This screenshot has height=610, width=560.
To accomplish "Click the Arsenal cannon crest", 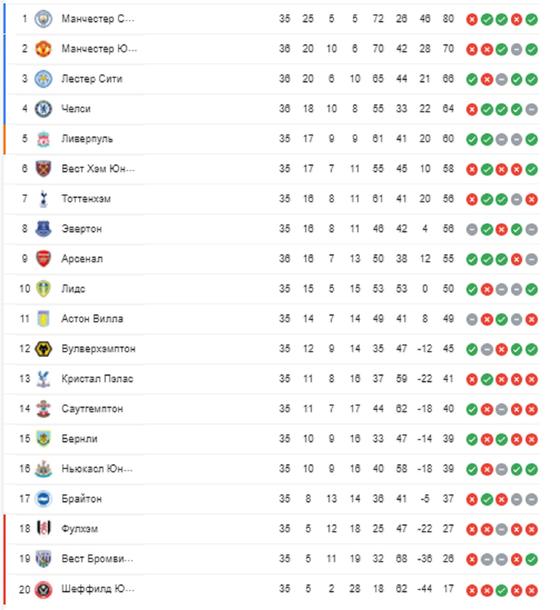I will pos(43,259).
